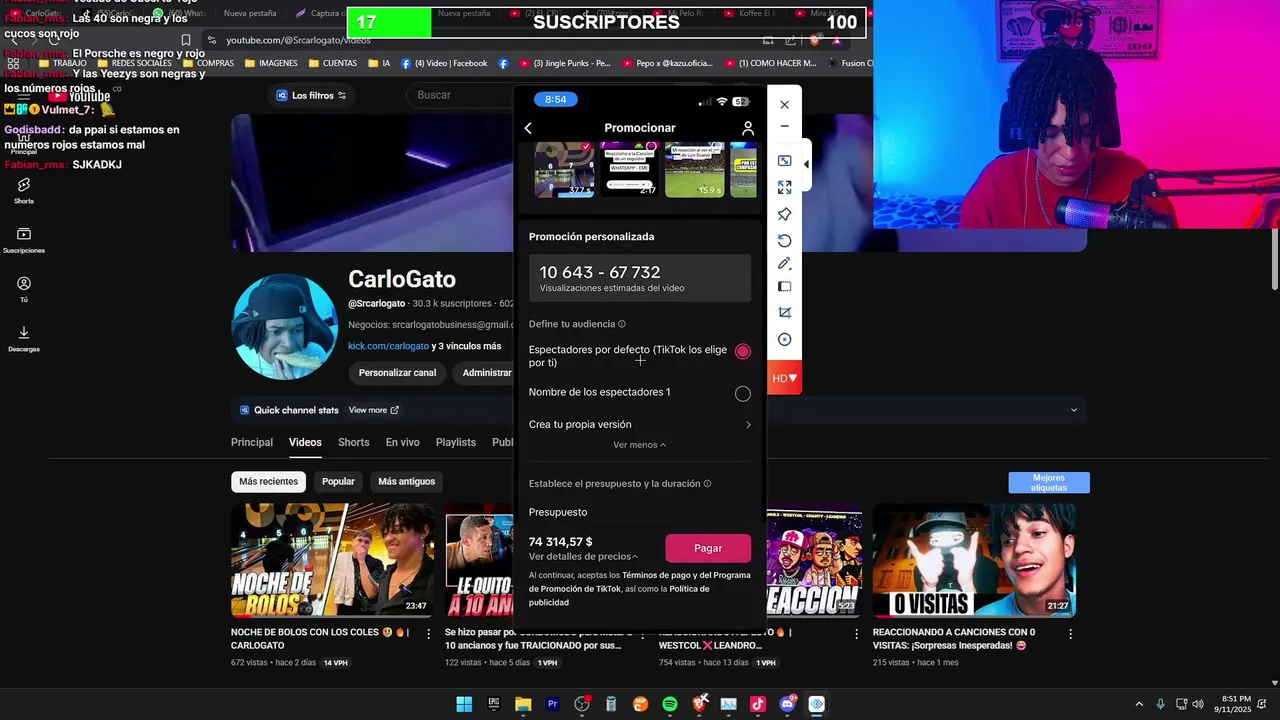
Task: Filter videos by Más antiguos
Action: [x=406, y=482]
